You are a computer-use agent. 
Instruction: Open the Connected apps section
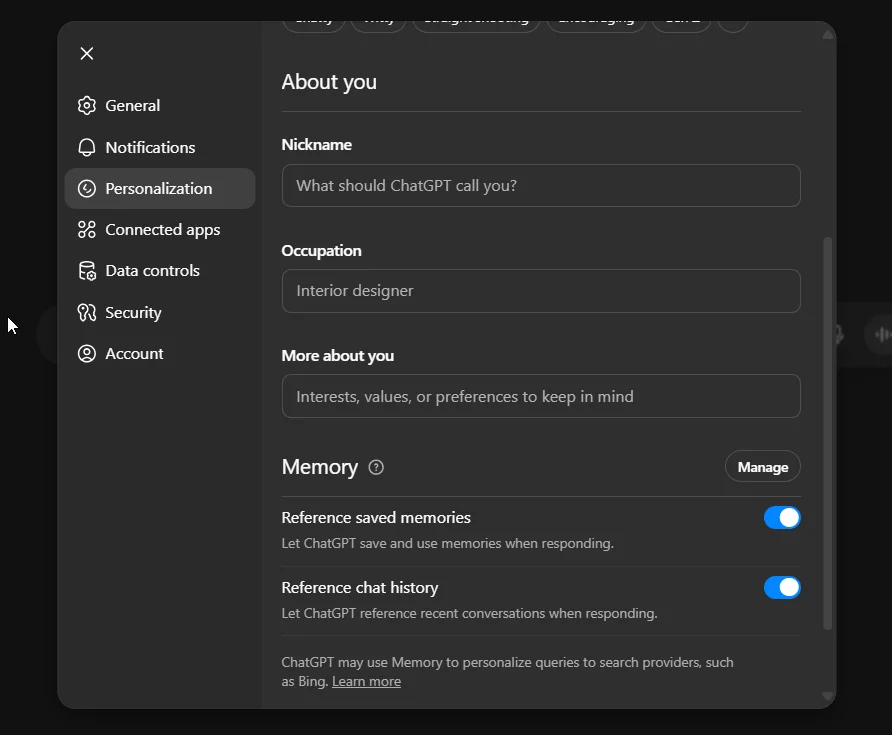(162, 229)
